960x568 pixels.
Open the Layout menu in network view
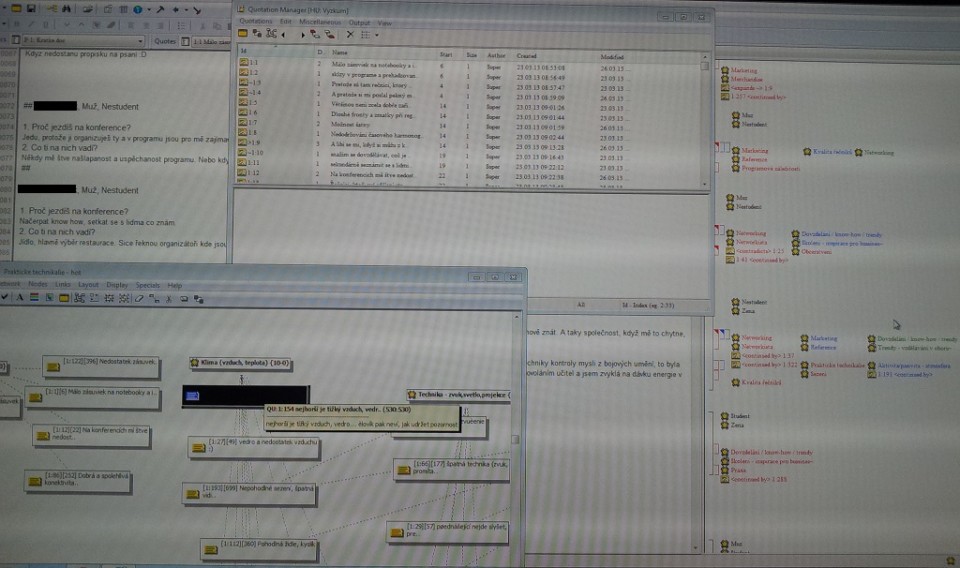click(x=88, y=285)
